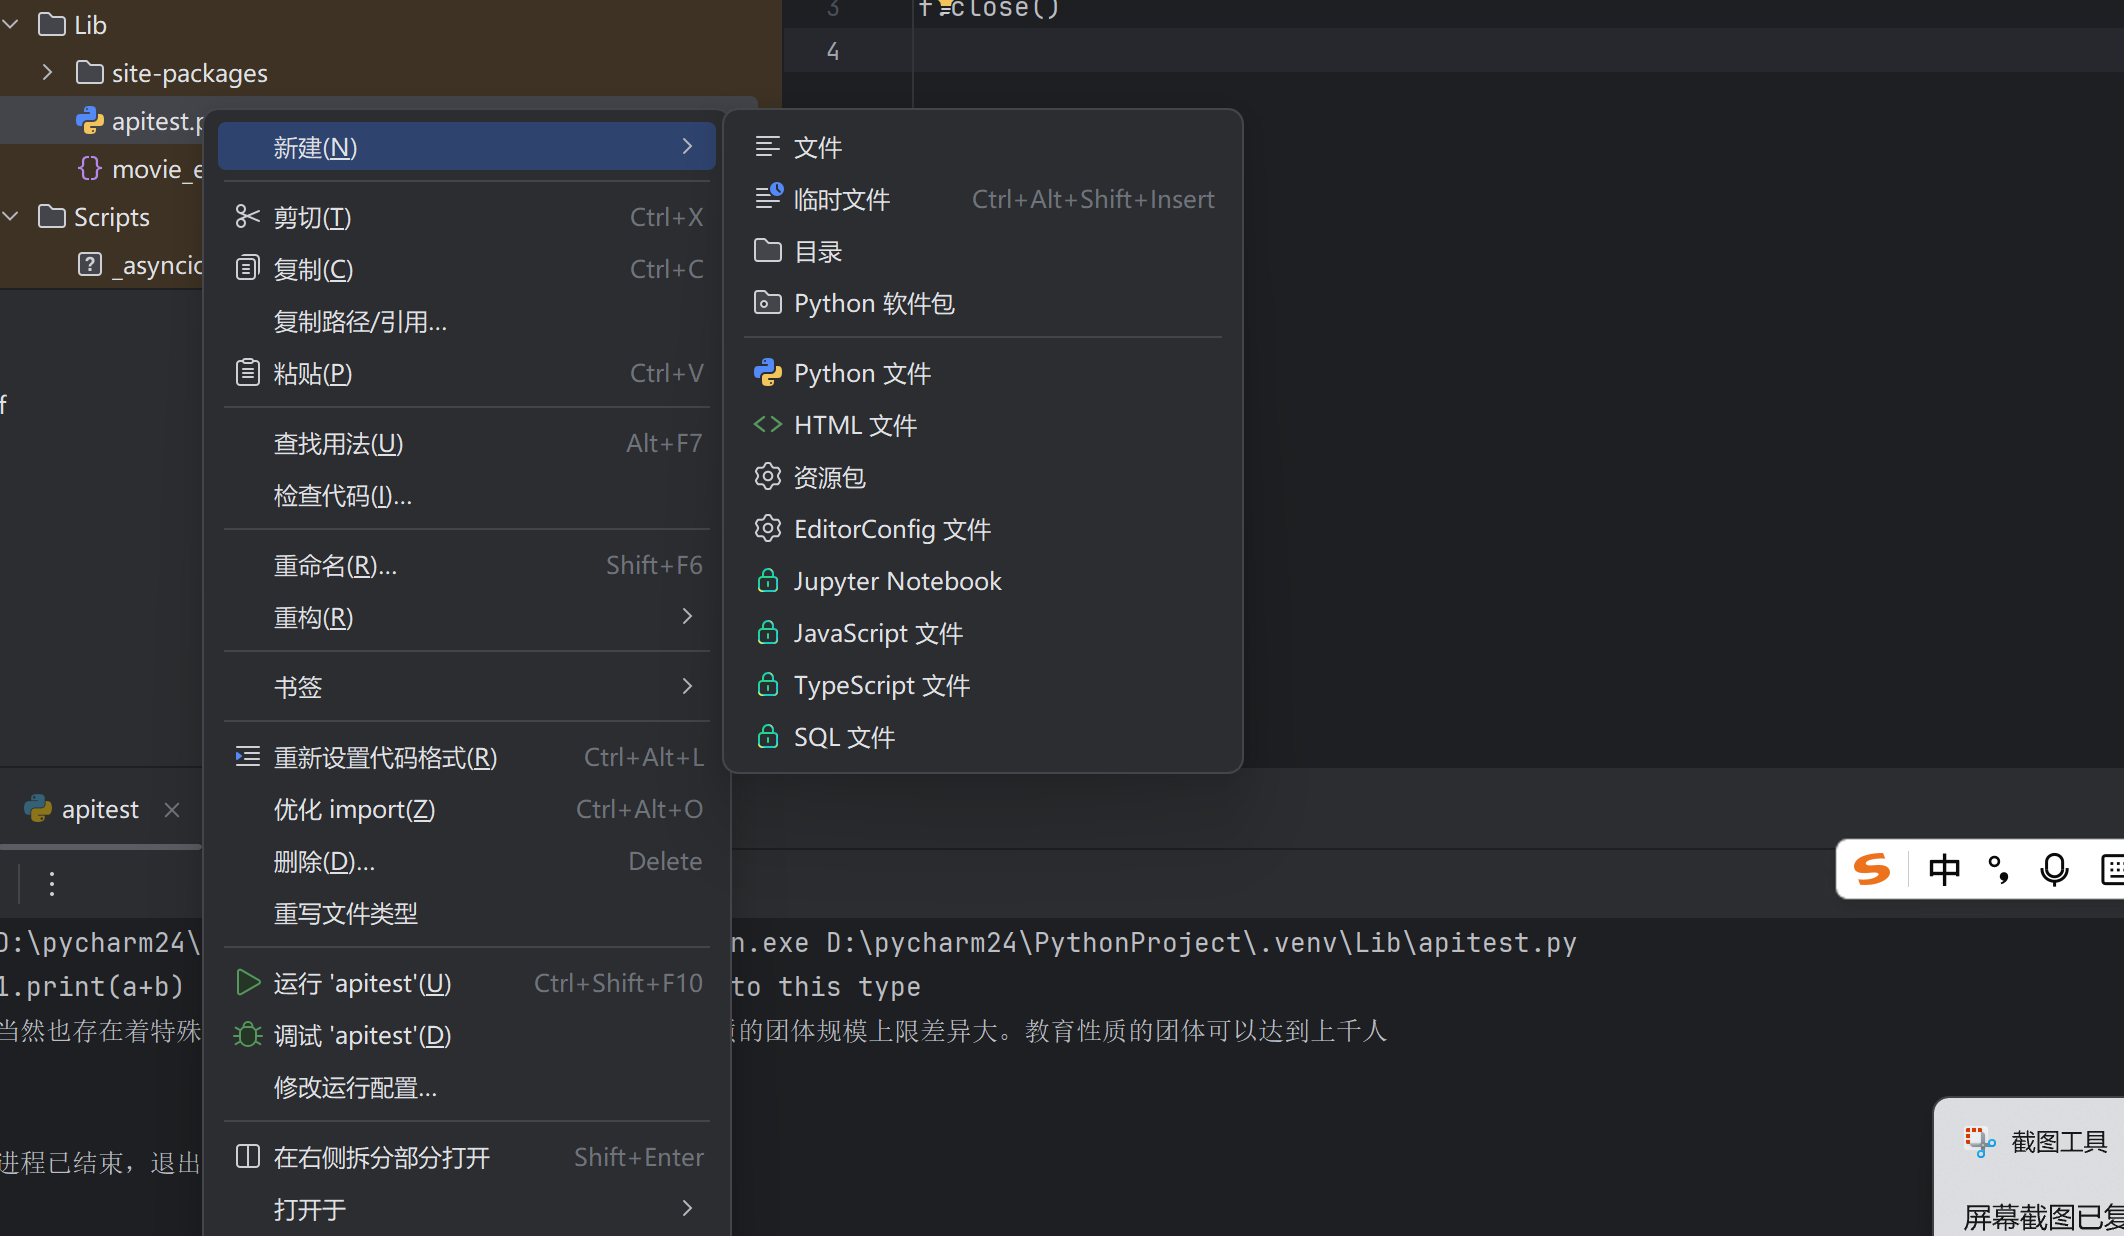Choose 重命名(R)... from context menu
2124x1236 pixels.
[336, 566]
